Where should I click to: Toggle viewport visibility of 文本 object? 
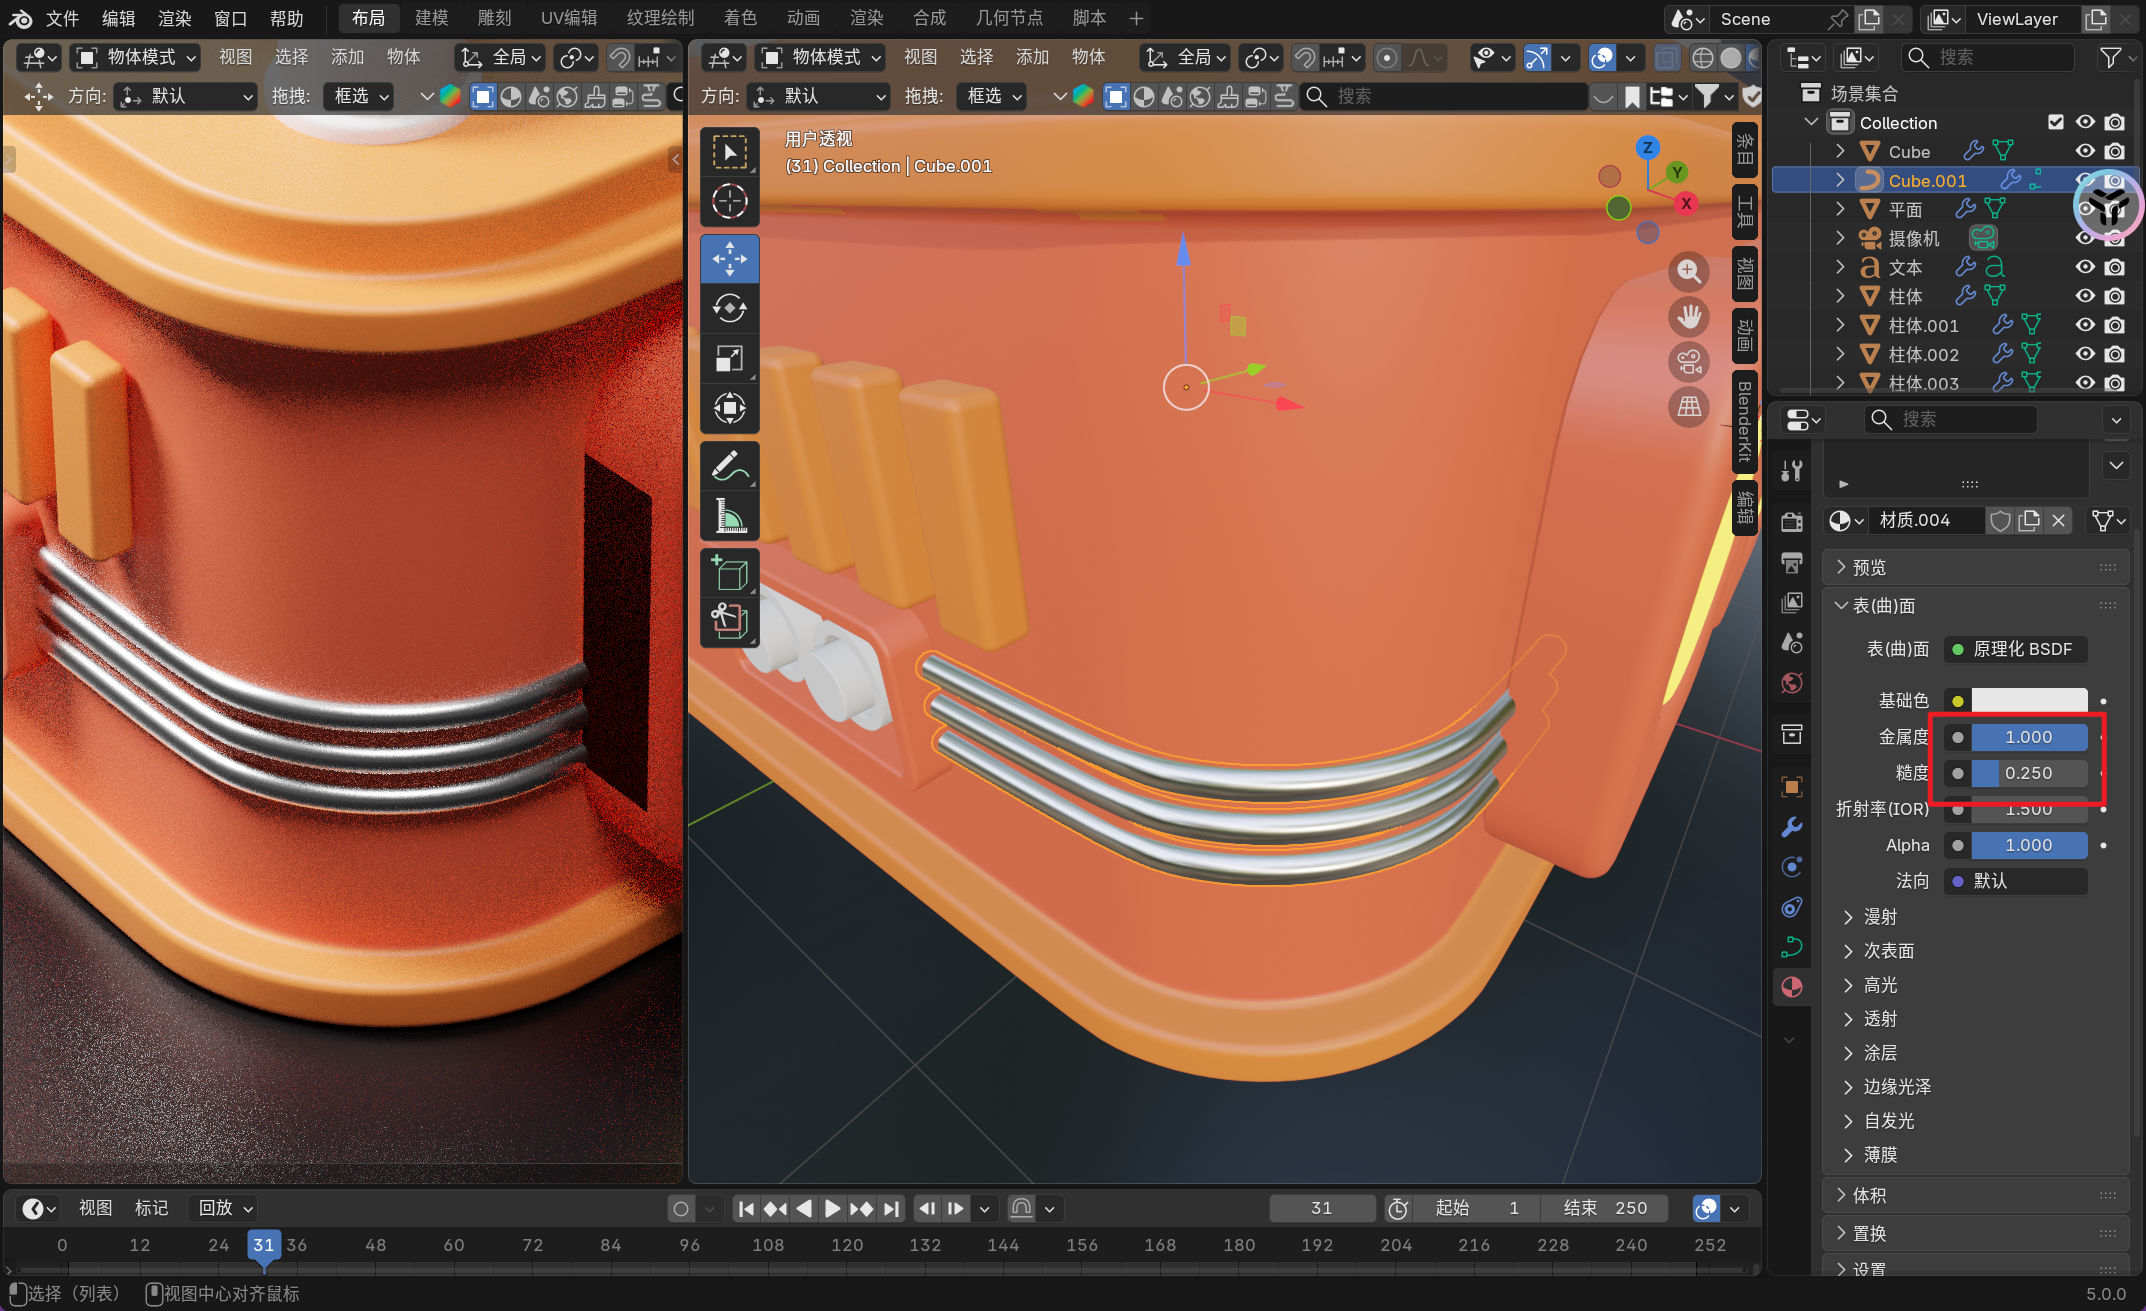coord(2085,267)
